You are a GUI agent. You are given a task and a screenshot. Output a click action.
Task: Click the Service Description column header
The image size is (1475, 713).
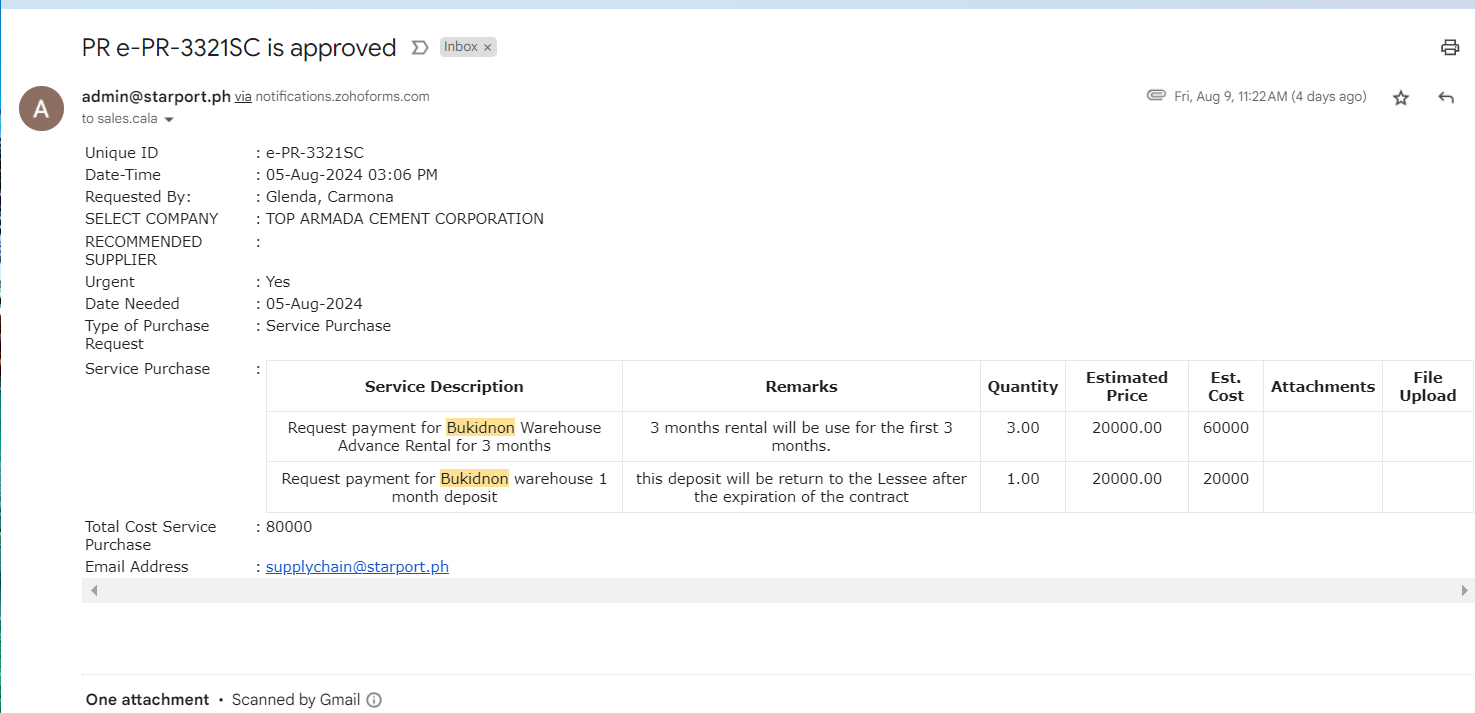point(444,386)
